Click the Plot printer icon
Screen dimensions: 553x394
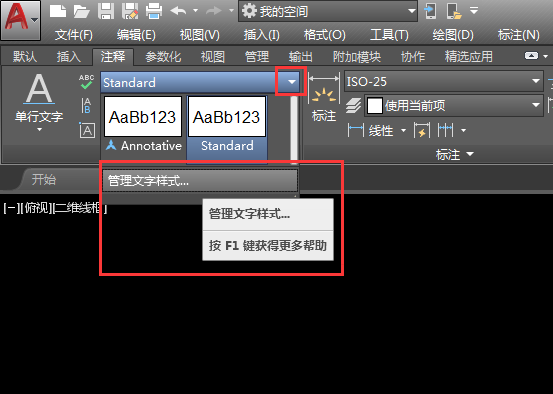154,11
